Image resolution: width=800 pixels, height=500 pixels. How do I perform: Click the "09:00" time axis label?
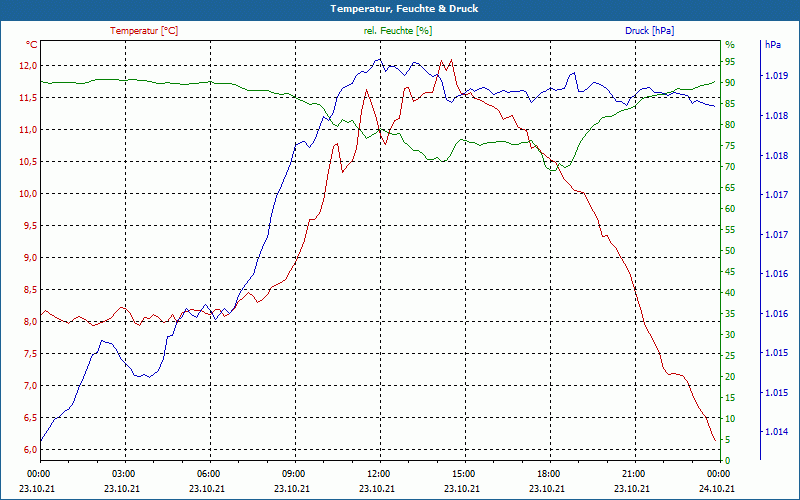pyautogui.click(x=292, y=473)
